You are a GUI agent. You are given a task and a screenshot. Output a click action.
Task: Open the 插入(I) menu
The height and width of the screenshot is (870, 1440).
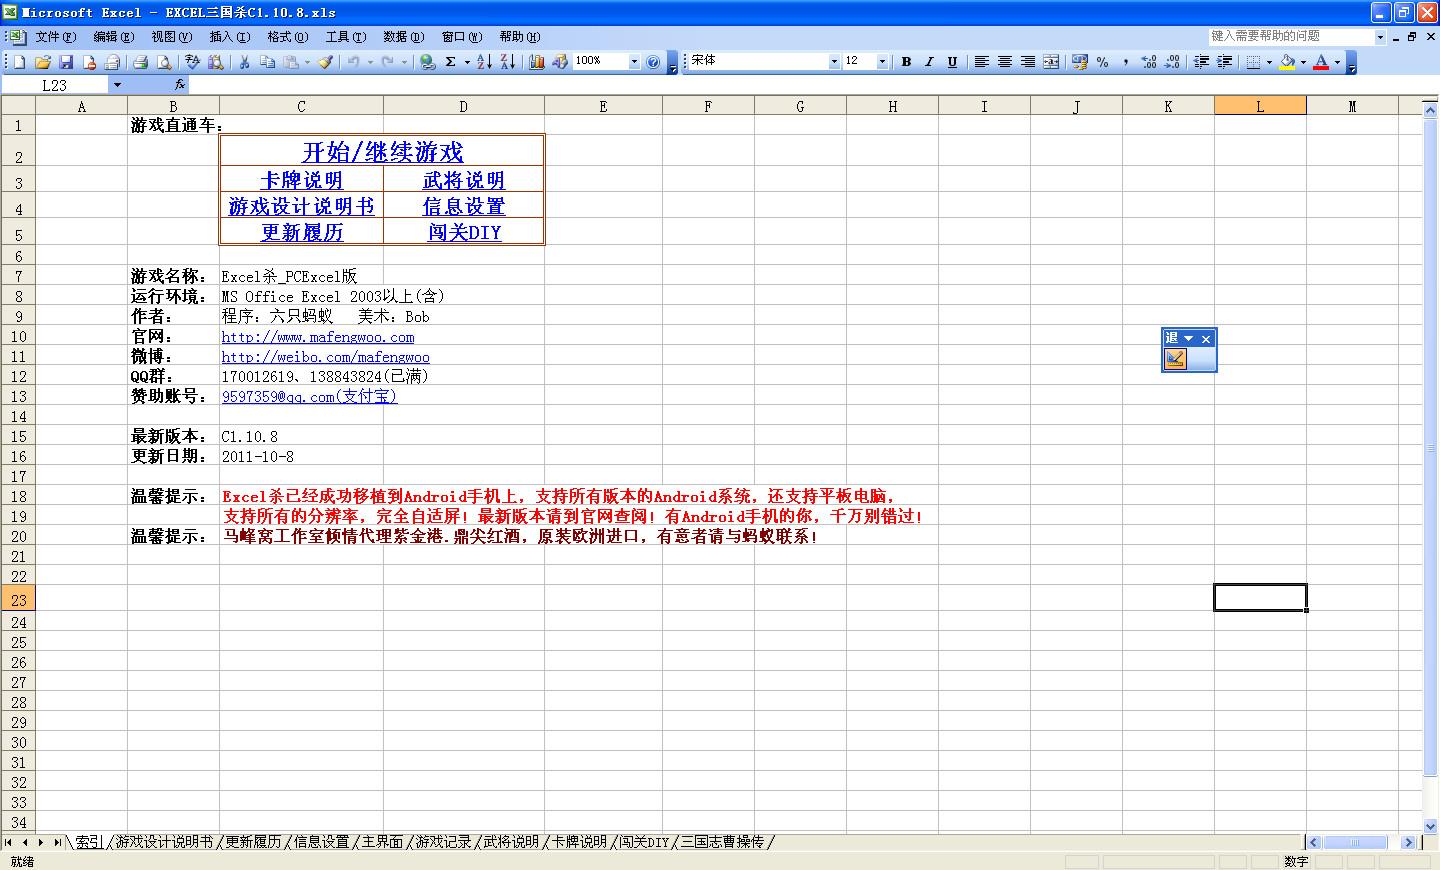click(229, 37)
